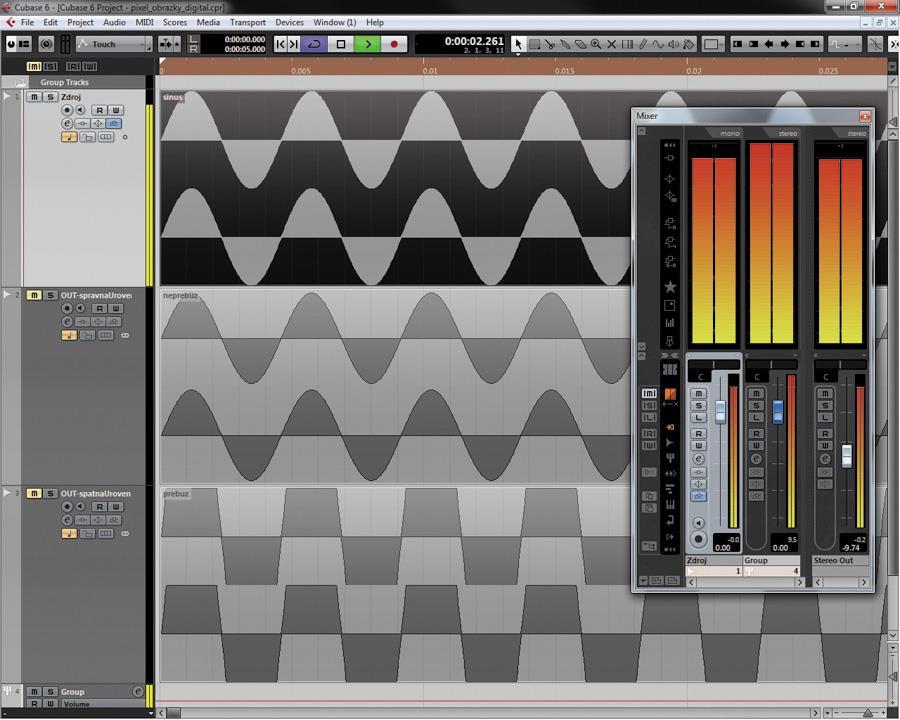900x720 pixels.
Task: Select the Object Selection arrow tool
Action: click(518, 44)
